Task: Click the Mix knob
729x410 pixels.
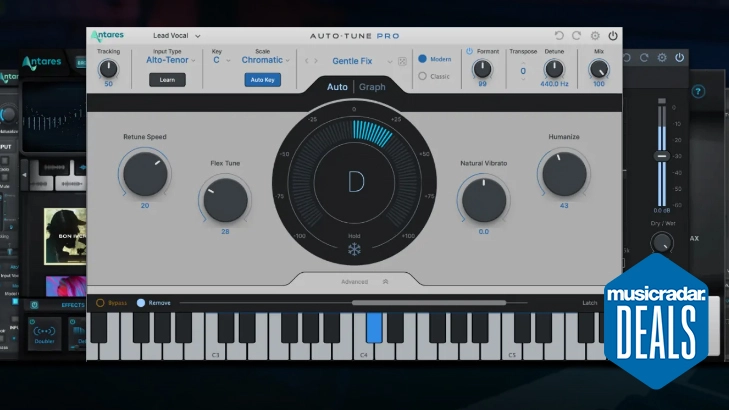Action: click(598, 69)
